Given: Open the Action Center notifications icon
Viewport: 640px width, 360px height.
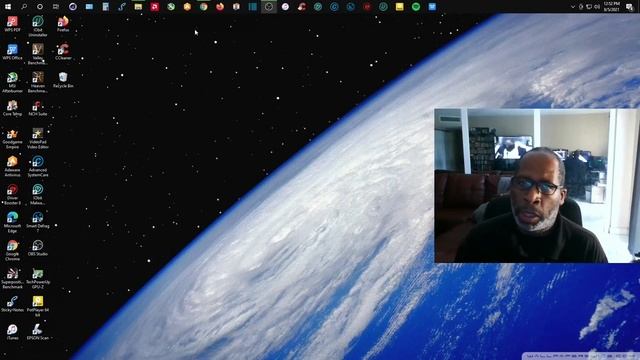Looking at the screenshot, I should coord(630,7).
